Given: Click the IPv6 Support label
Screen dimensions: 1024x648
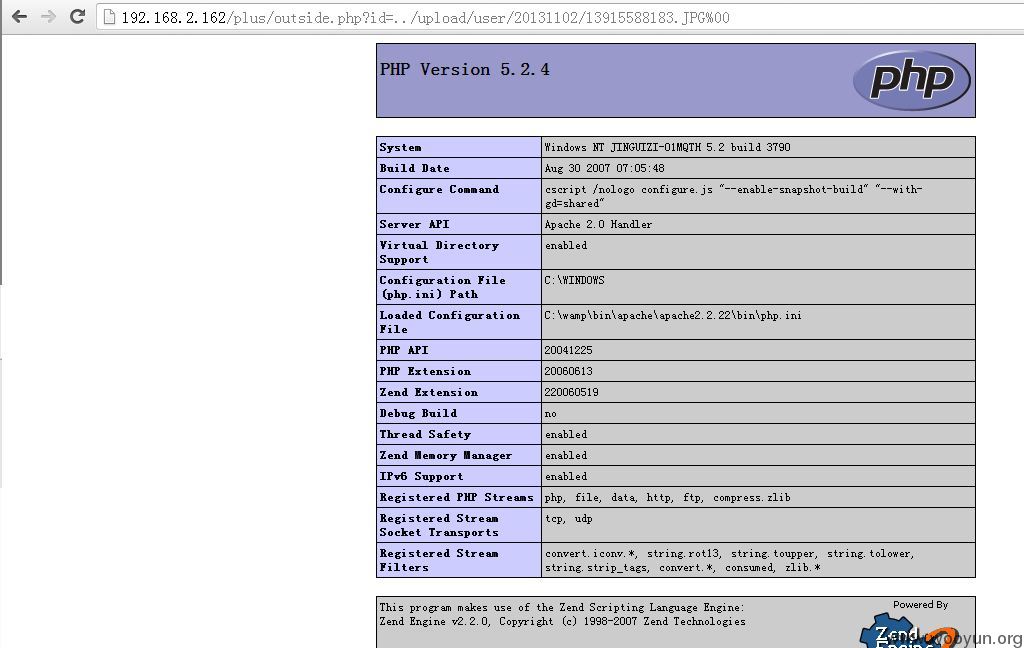Looking at the screenshot, I should 421,476.
